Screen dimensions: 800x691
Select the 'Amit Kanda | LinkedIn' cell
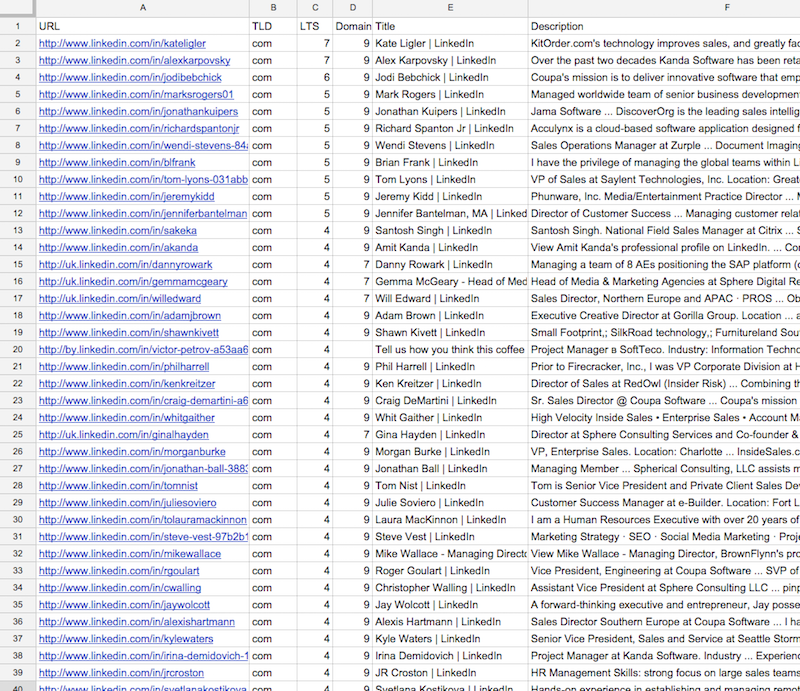click(x=451, y=248)
